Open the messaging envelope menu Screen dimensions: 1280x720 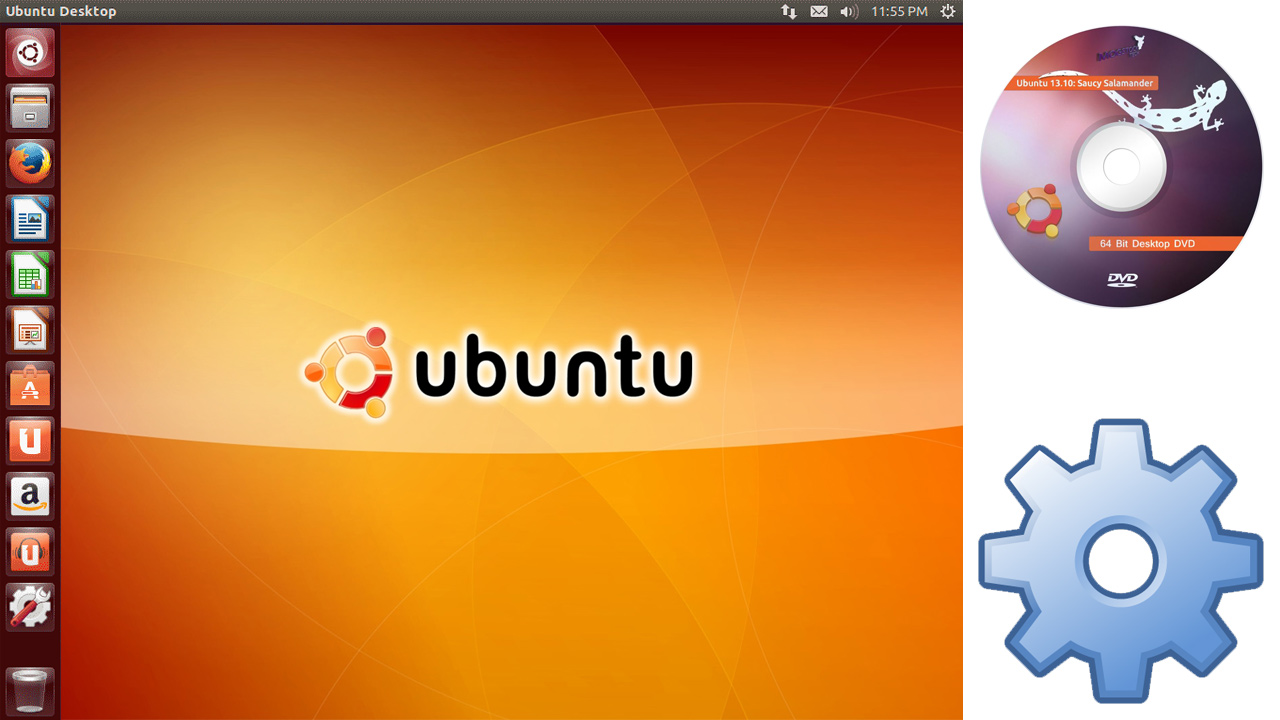click(x=818, y=12)
